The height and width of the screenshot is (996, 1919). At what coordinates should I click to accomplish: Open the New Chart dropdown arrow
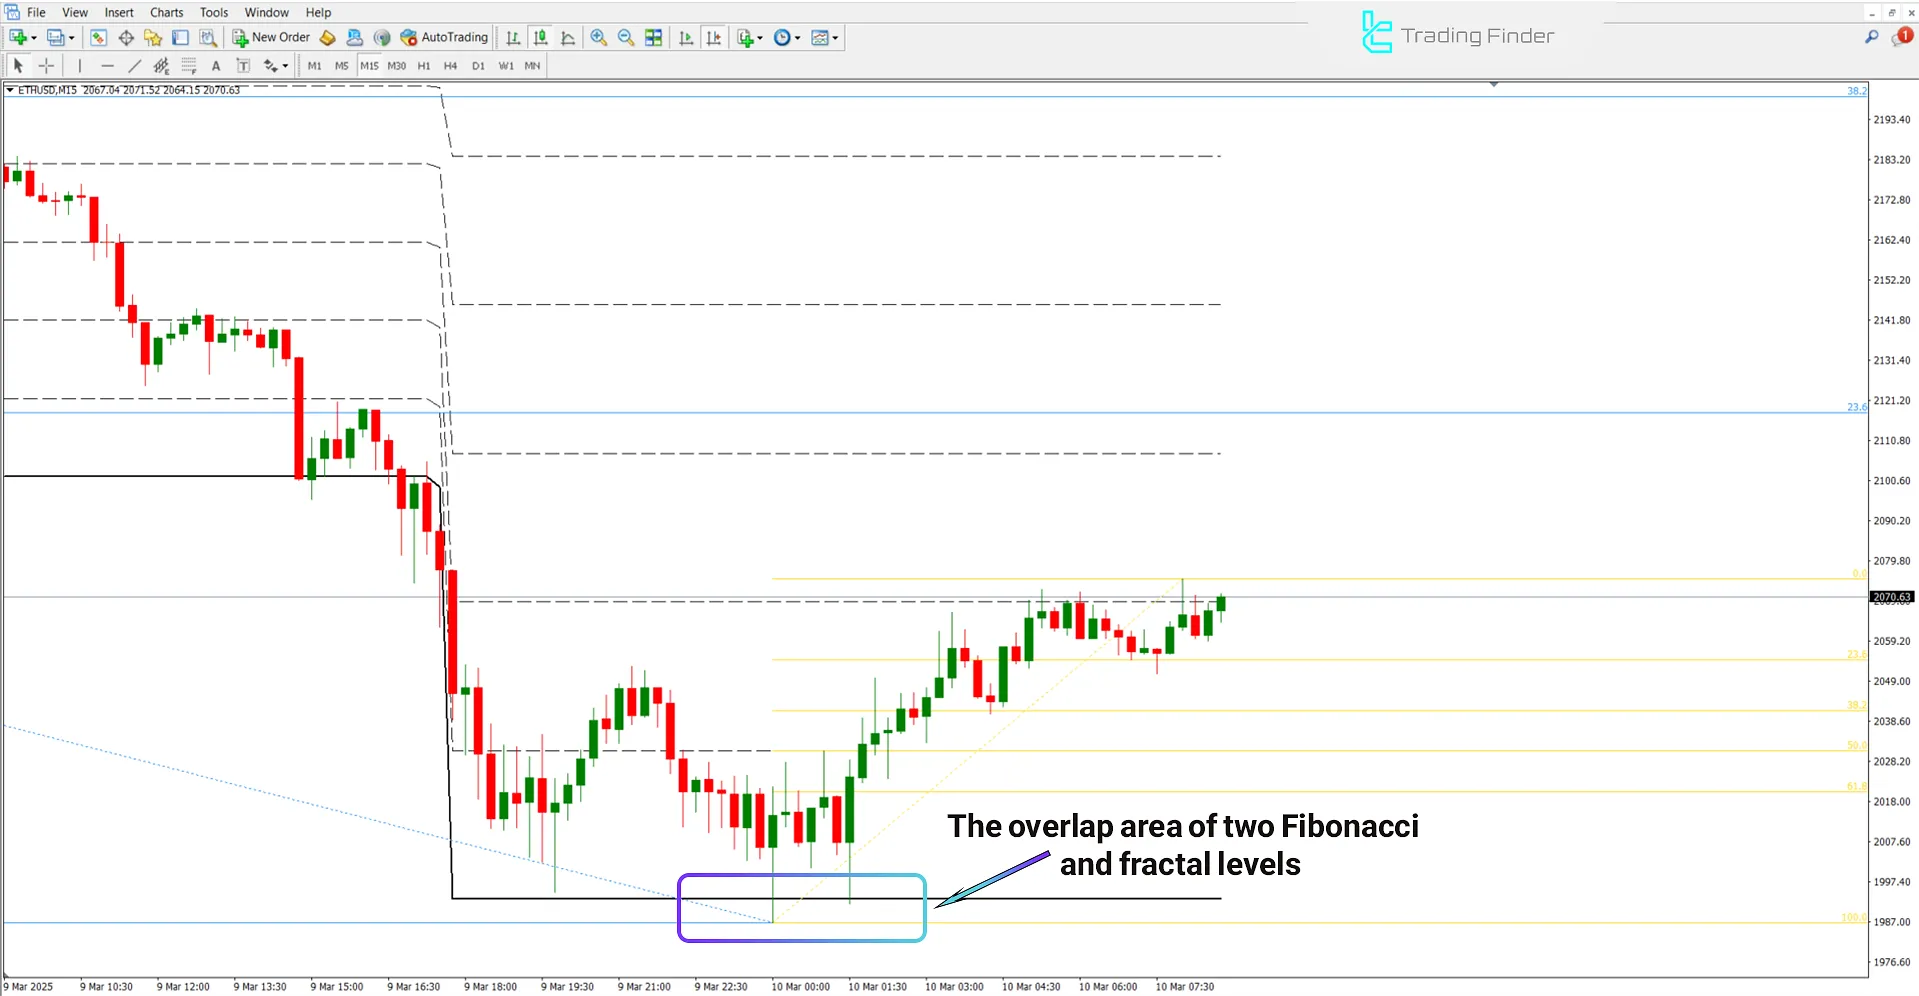click(33, 37)
